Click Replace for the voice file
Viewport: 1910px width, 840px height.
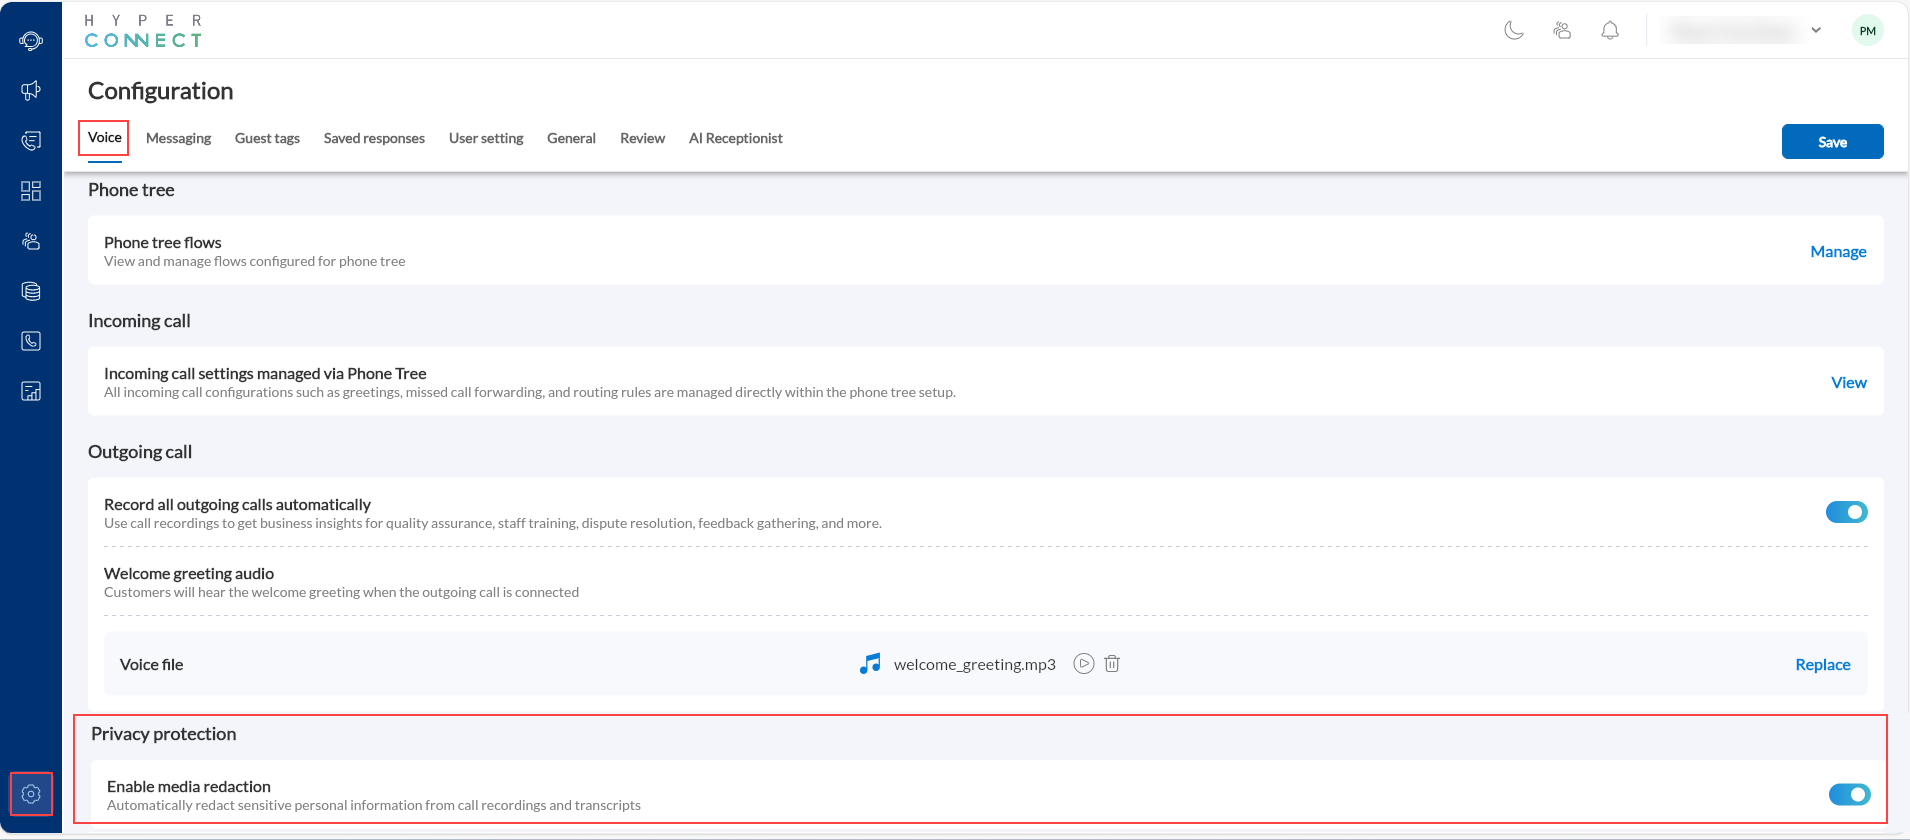click(x=1822, y=665)
